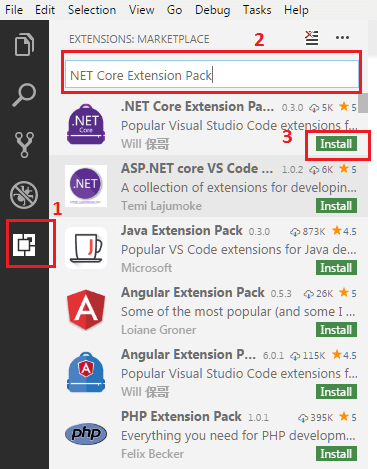Open the Tasks menu

257,10
